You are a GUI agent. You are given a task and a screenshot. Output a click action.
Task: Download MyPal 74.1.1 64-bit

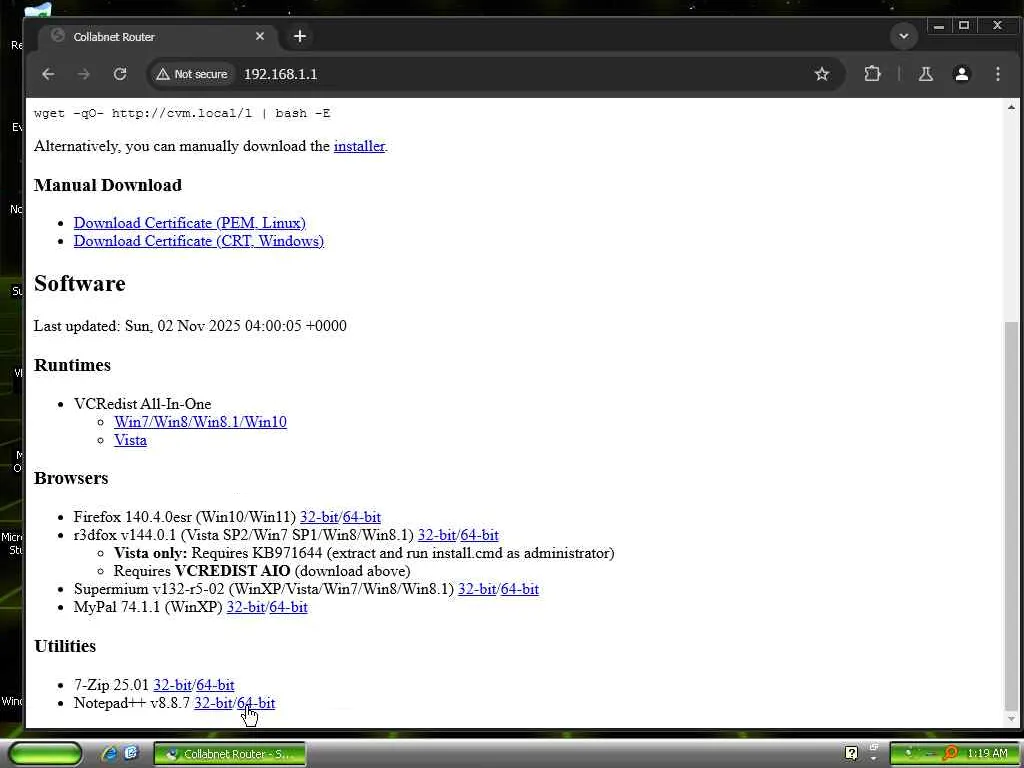(x=289, y=607)
